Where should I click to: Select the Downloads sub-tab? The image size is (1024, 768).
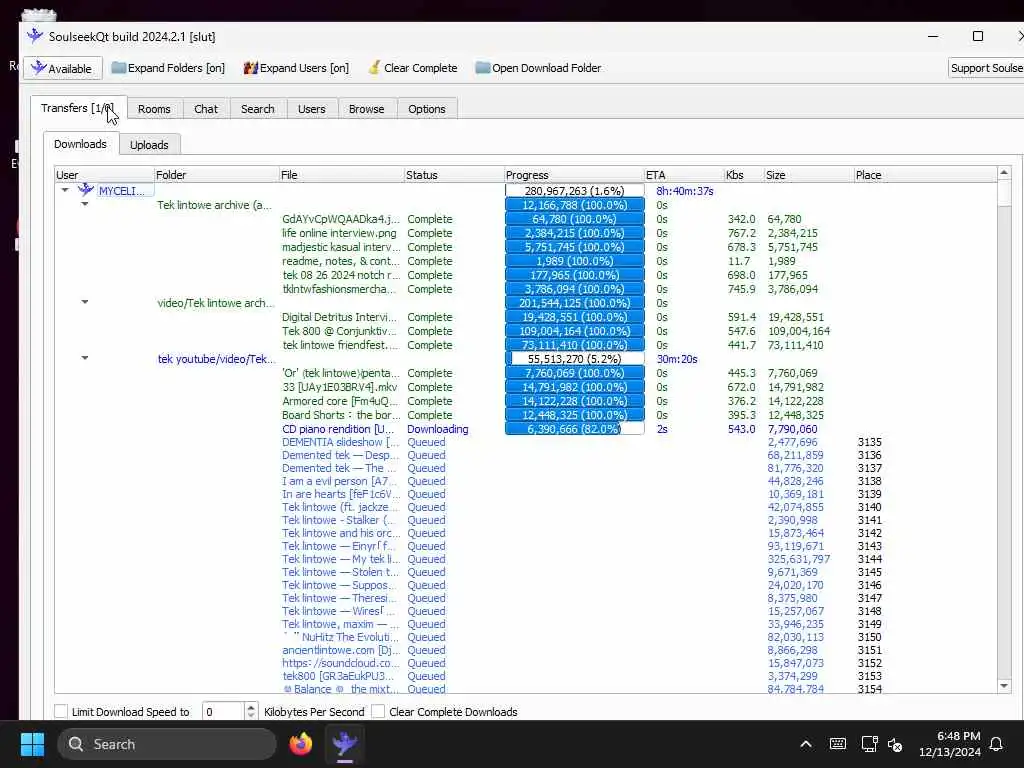pos(80,144)
